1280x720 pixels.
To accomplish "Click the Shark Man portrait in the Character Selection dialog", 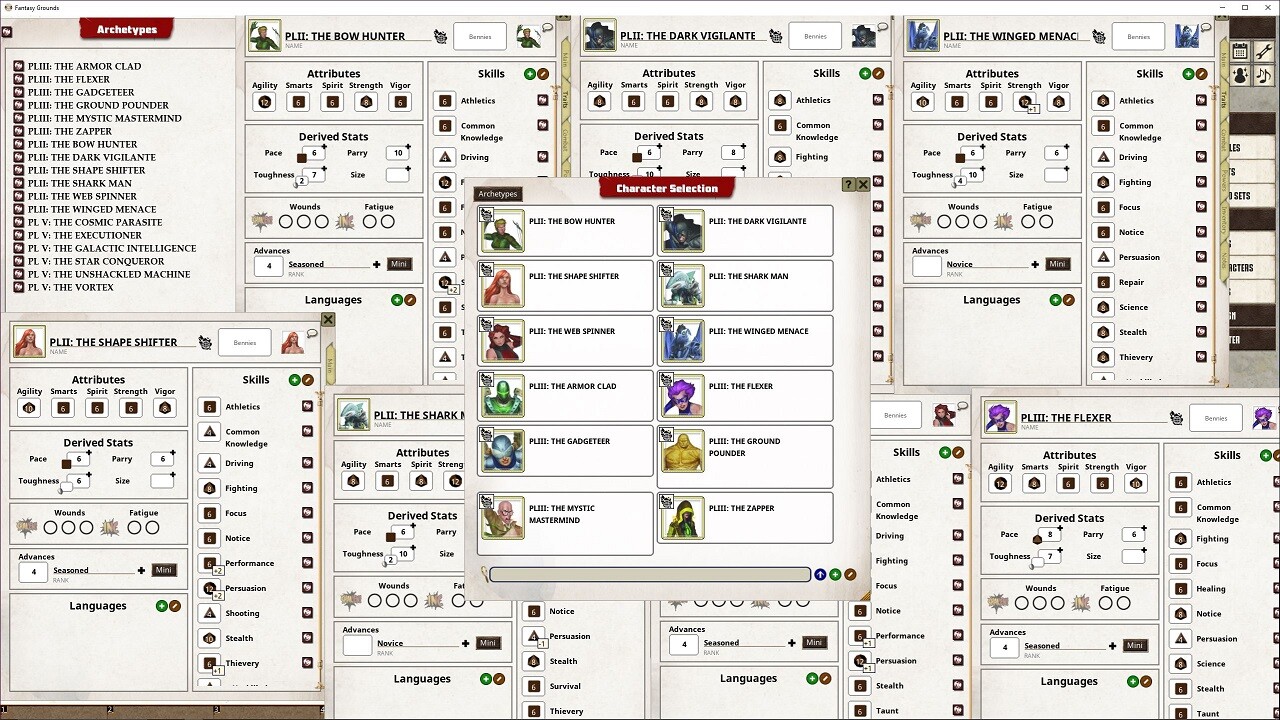I will click(681, 284).
